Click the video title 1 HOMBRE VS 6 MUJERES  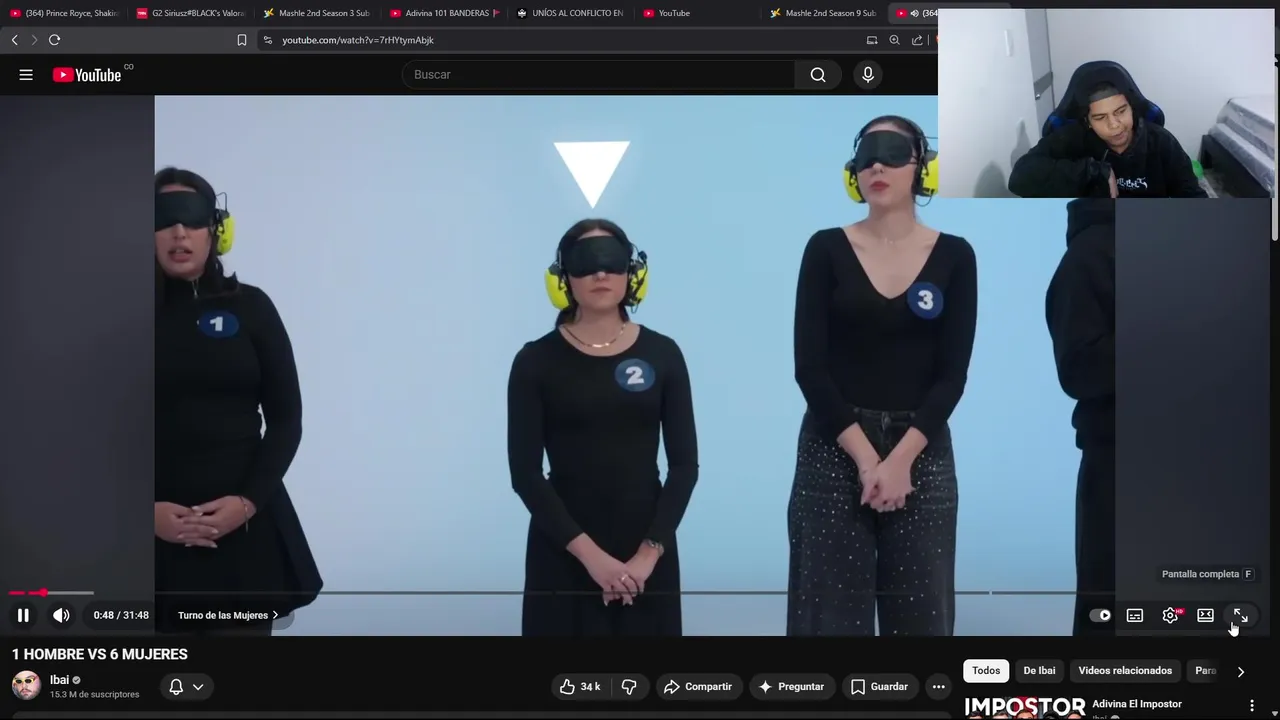point(100,654)
